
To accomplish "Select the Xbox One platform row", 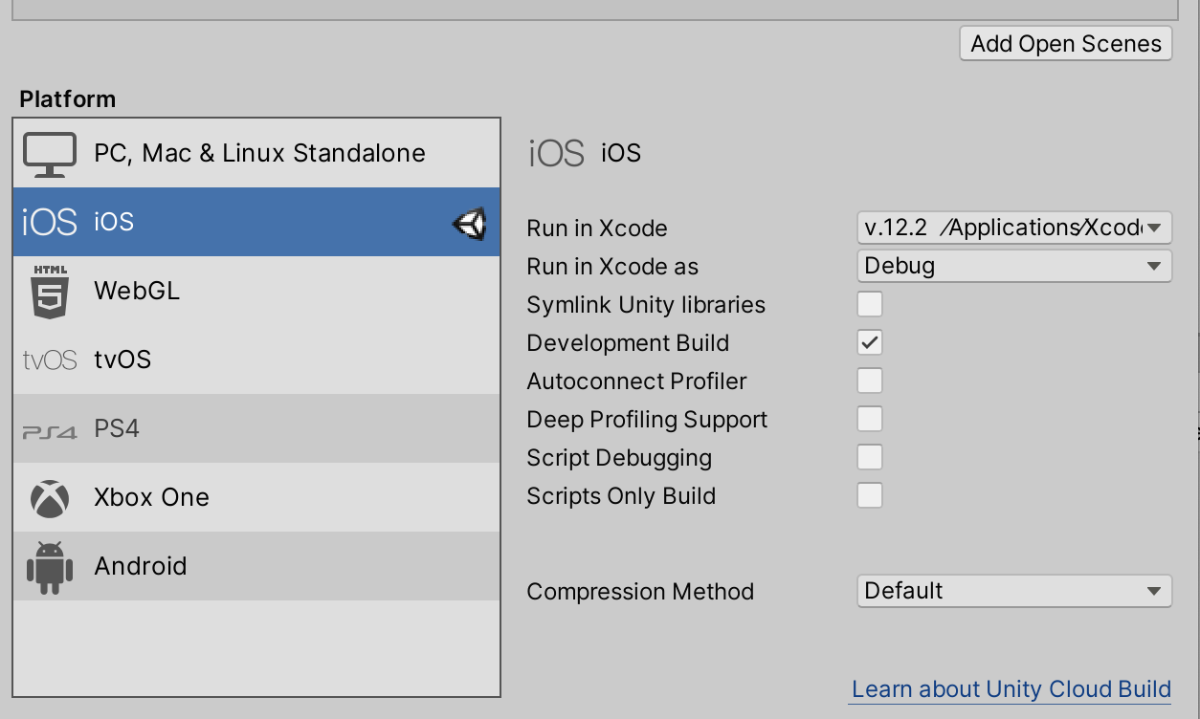I will [257, 497].
